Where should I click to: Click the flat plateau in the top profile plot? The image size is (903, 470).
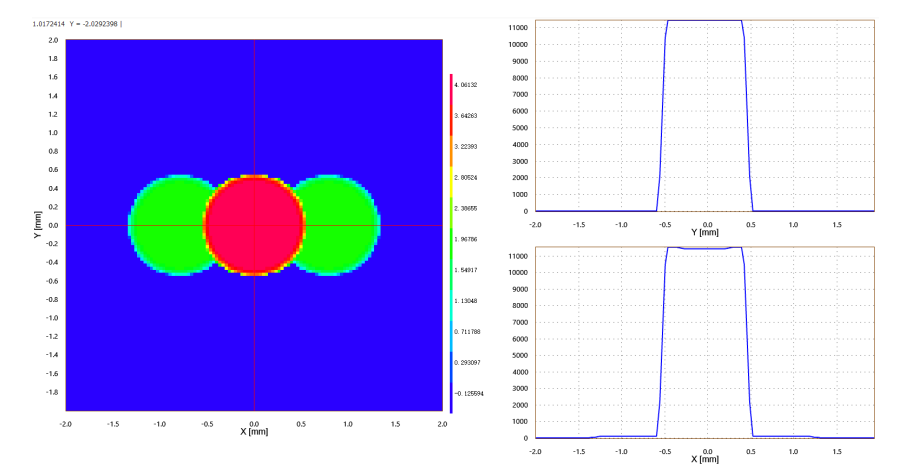(x=705, y=20)
